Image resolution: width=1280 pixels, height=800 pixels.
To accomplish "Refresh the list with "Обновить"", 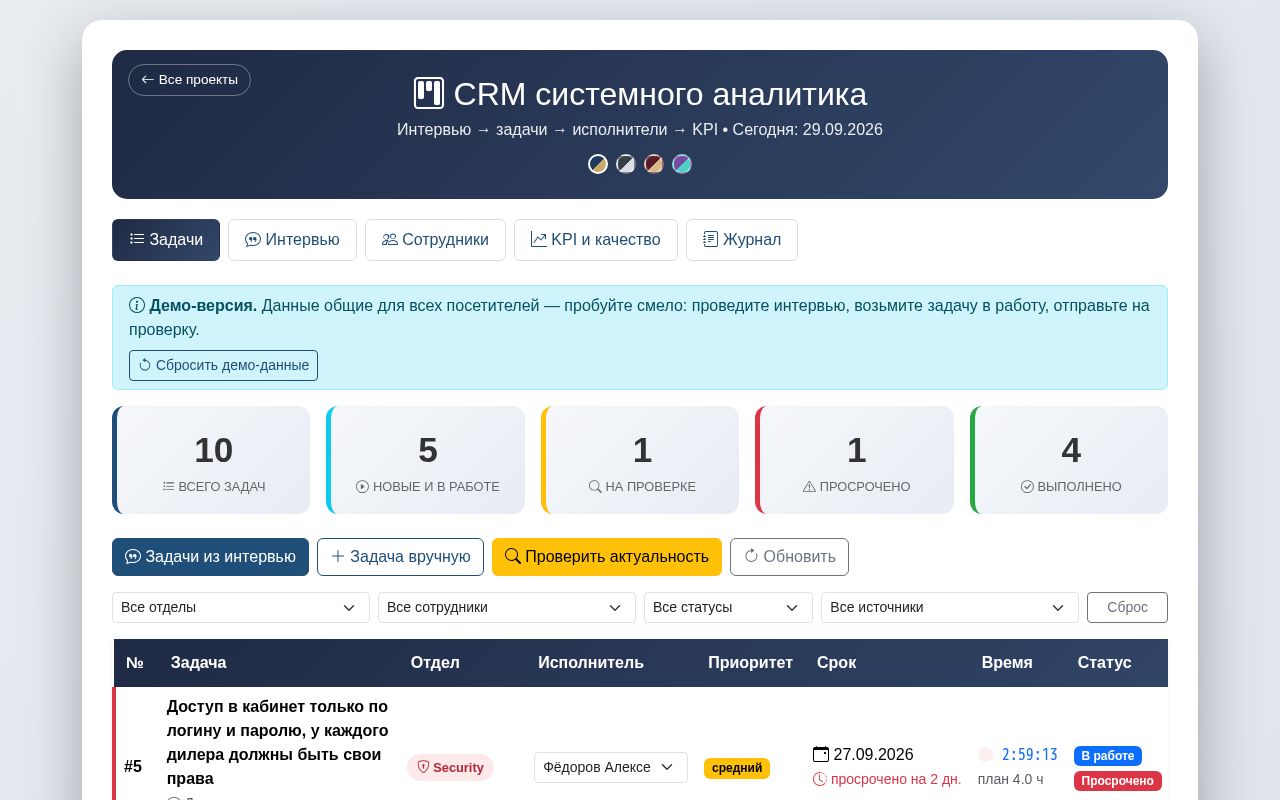I will click(x=789, y=557).
